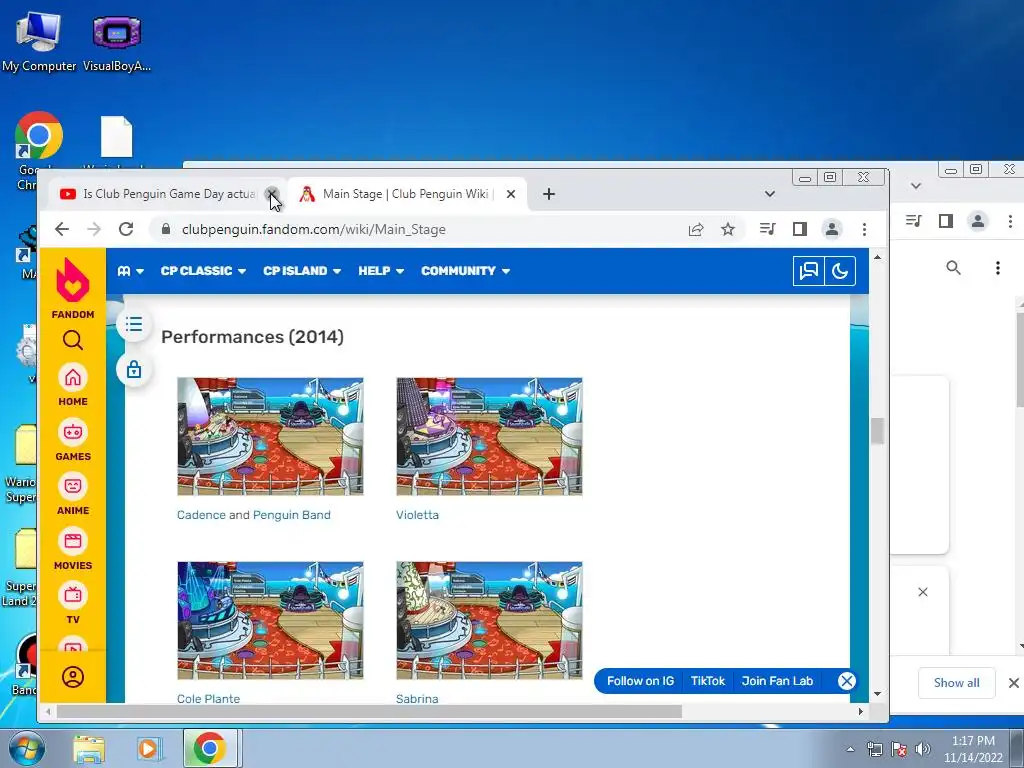Open Chrome three-dot menu
The width and height of the screenshot is (1024, 768).
[x=864, y=229]
